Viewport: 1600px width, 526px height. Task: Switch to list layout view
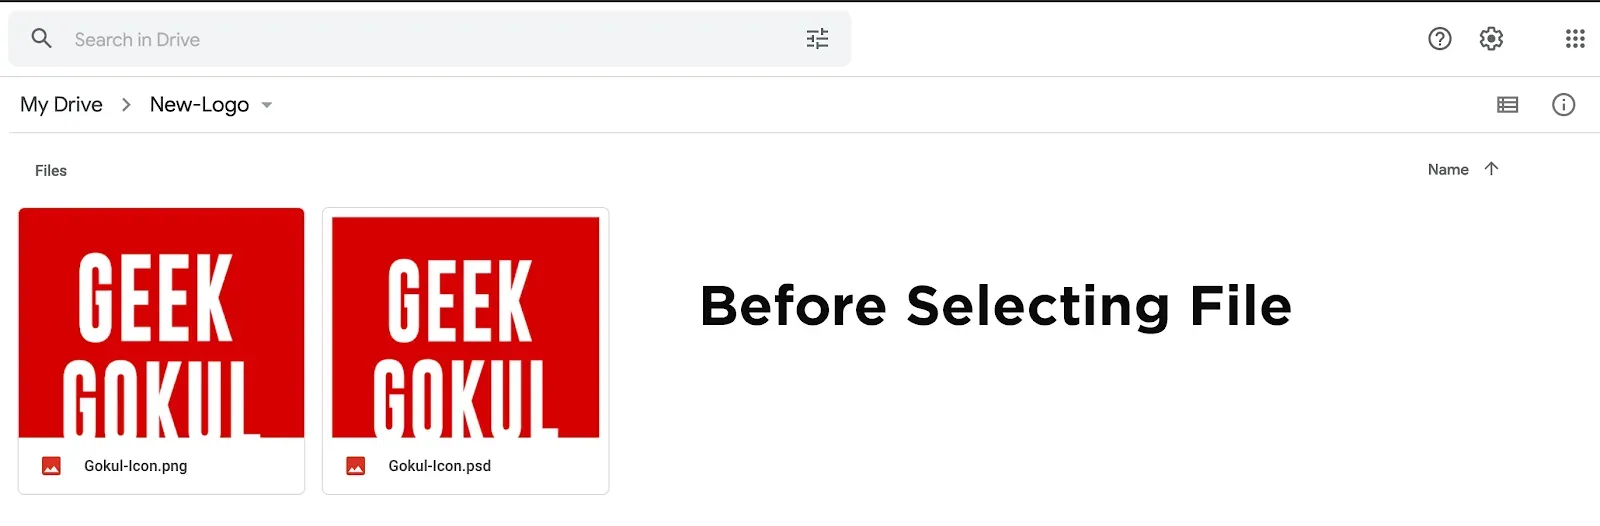tap(1507, 105)
